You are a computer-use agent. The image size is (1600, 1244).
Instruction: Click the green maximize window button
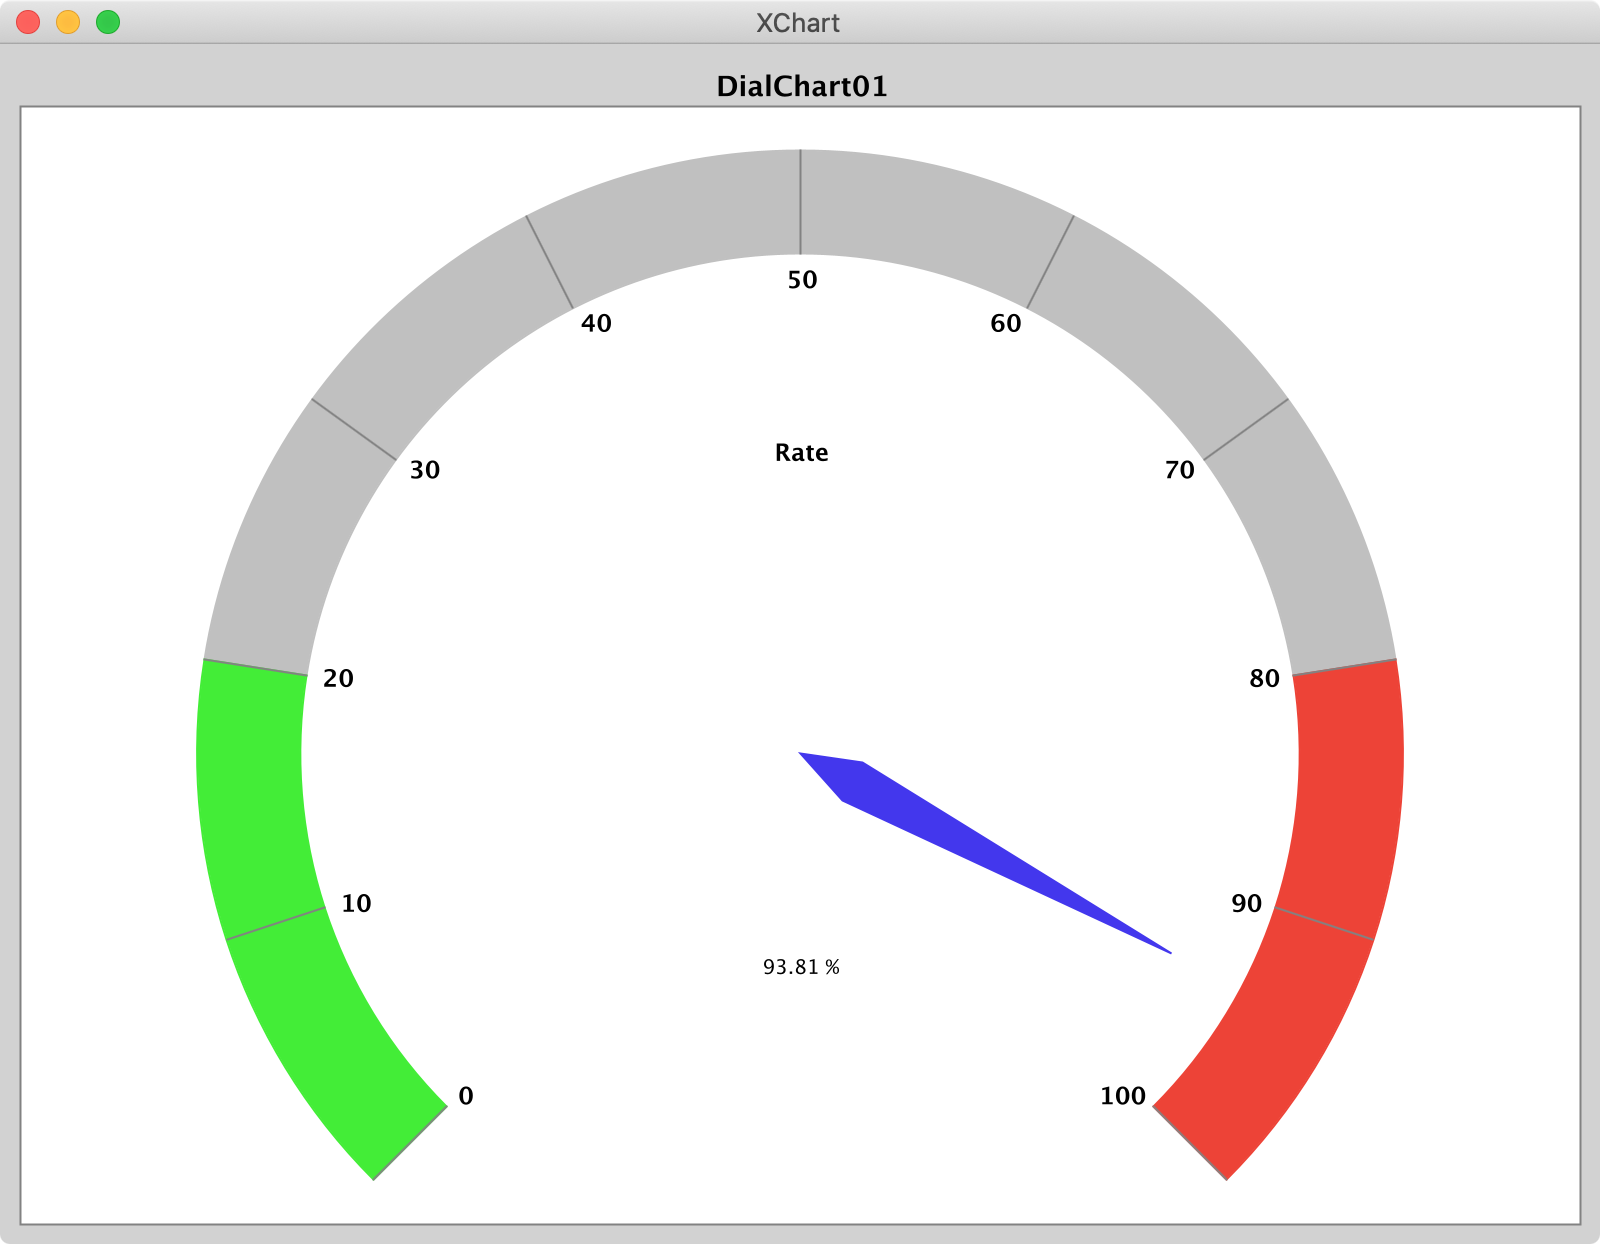coord(108,22)
